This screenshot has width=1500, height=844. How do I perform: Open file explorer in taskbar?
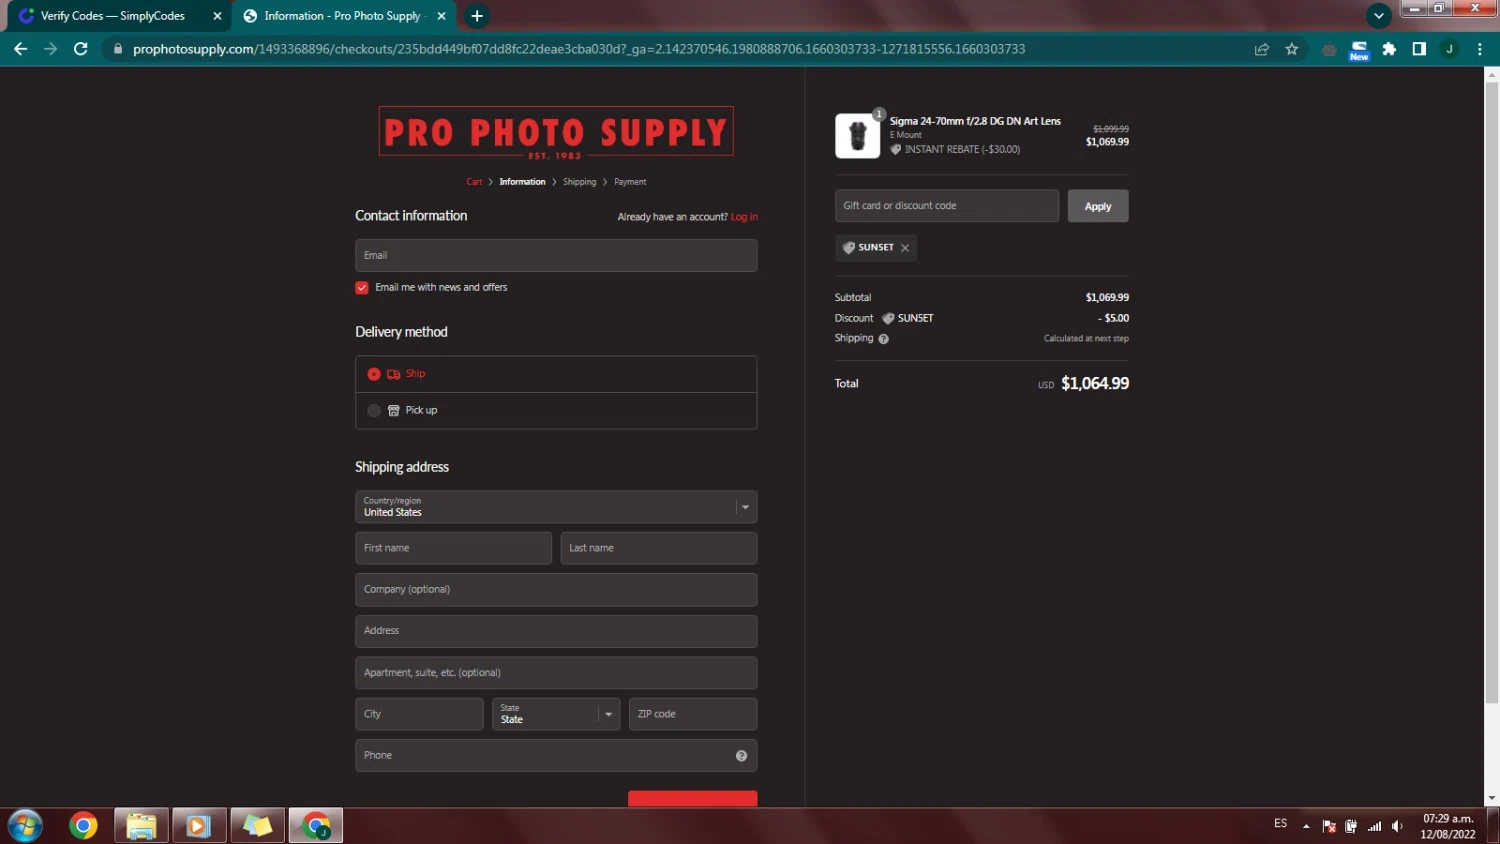(x=141, y=826)
